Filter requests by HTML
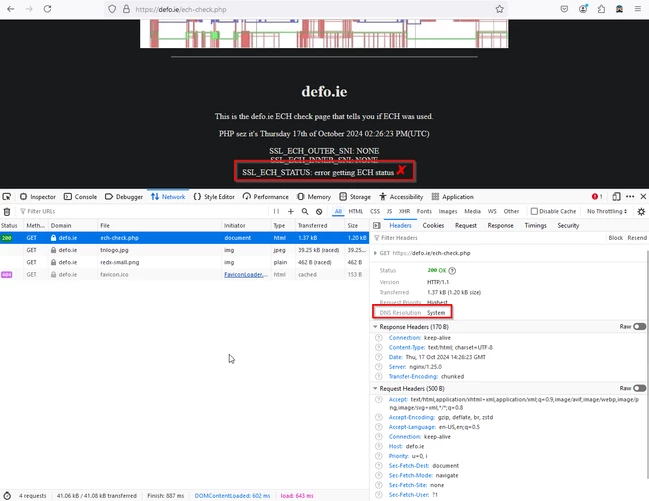This screenshot has width=649, height=501. tap(356, 211)
